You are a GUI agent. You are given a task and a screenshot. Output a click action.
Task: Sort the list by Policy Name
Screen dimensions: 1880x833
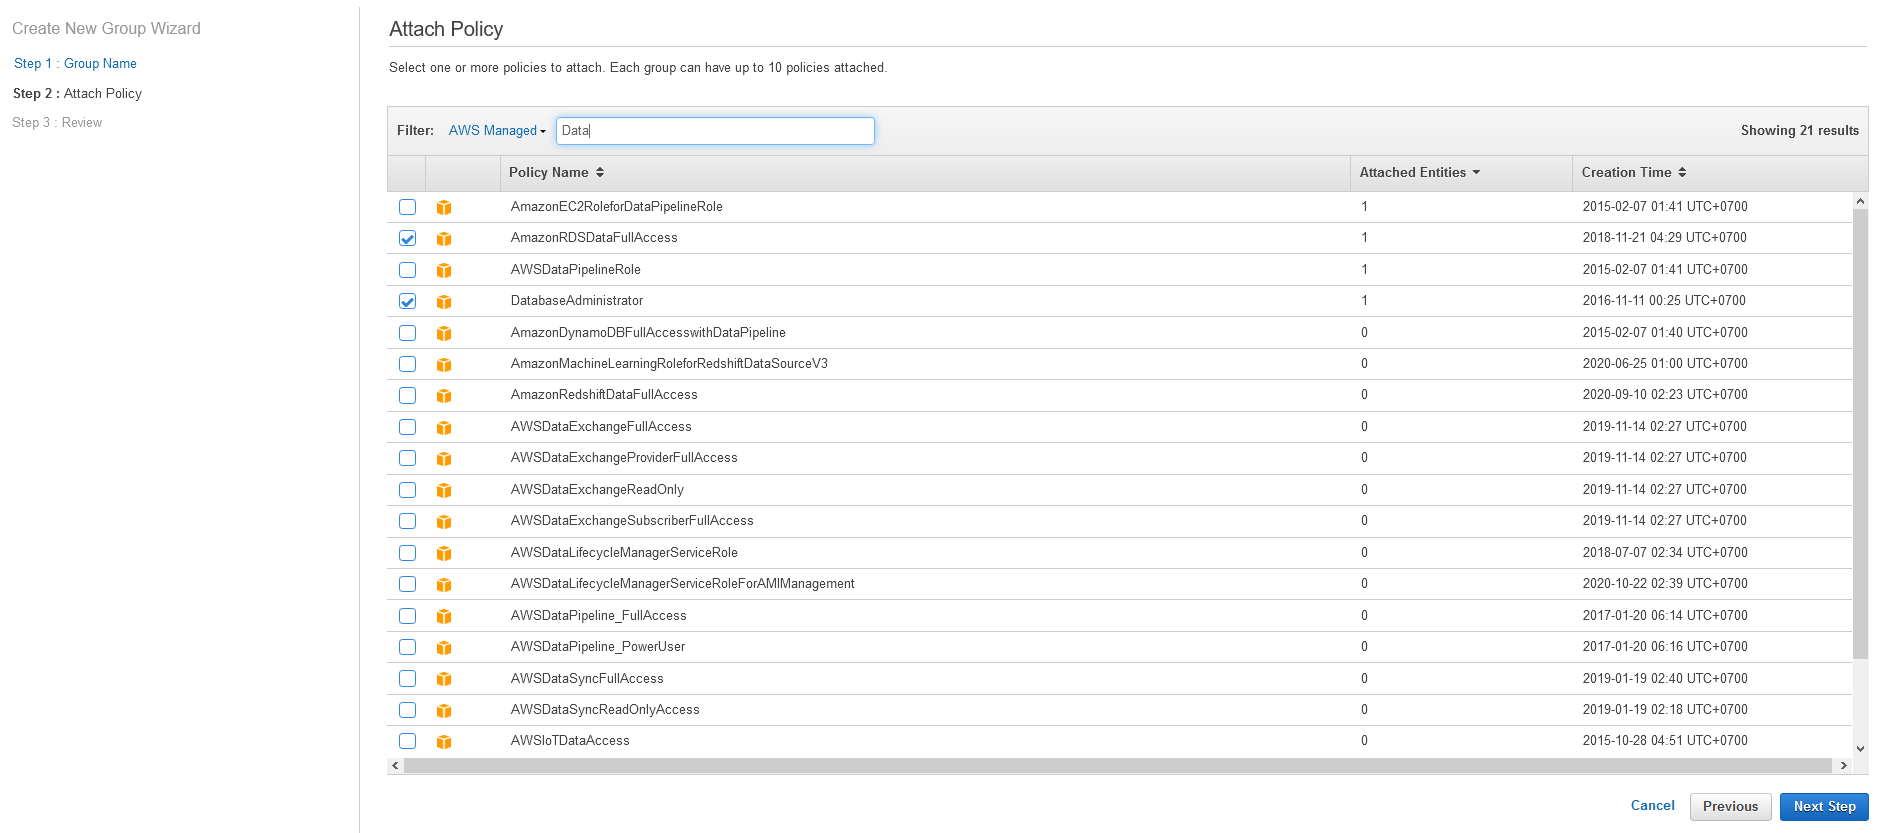[x=556, y=173]
